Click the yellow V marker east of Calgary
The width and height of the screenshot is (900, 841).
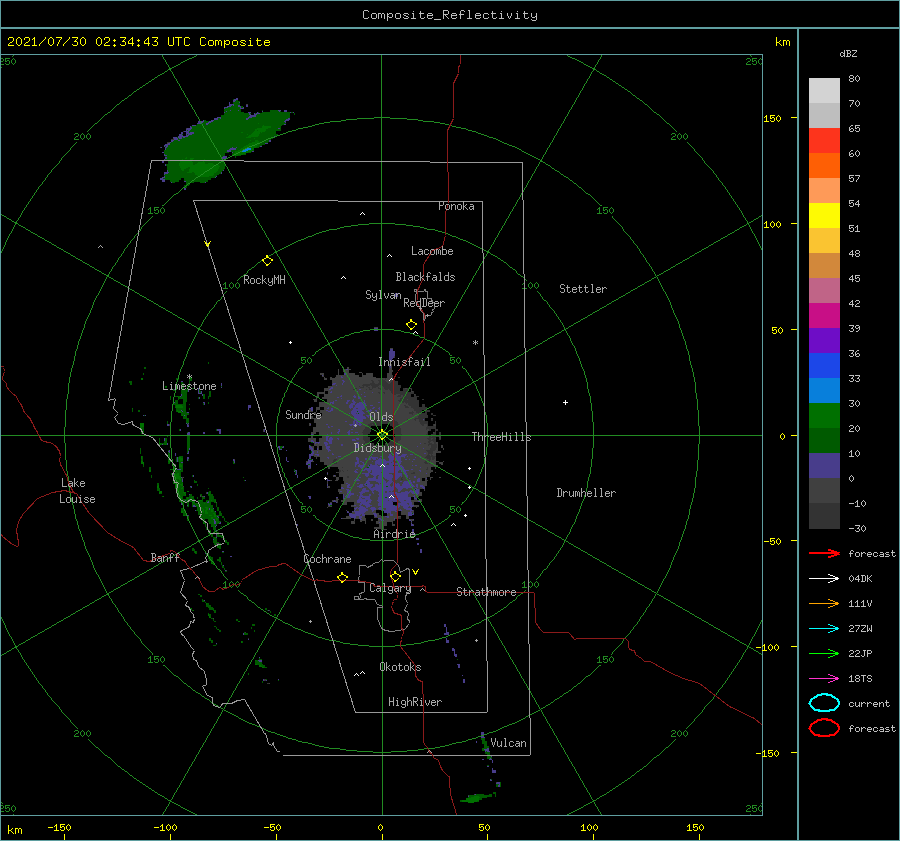tap(415, 572)
